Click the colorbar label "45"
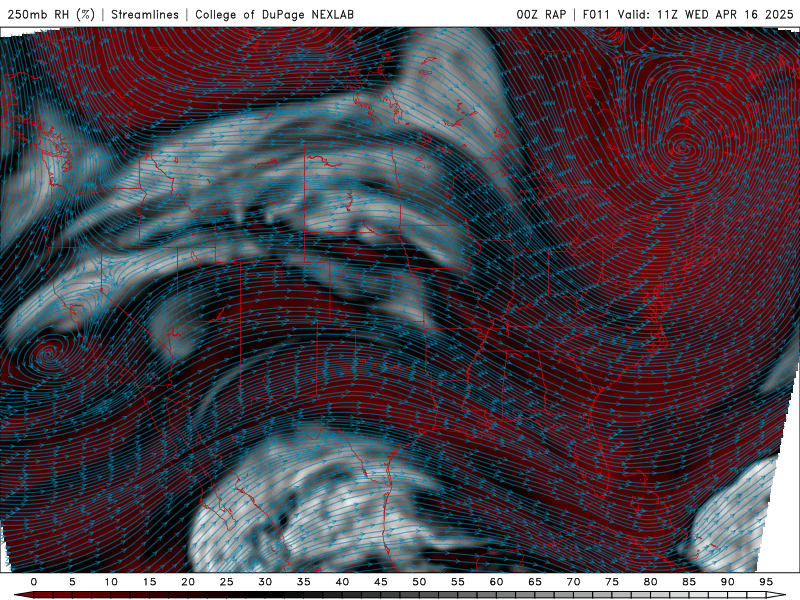The width and height of the screenshot is (800, 600). [381, 582]
